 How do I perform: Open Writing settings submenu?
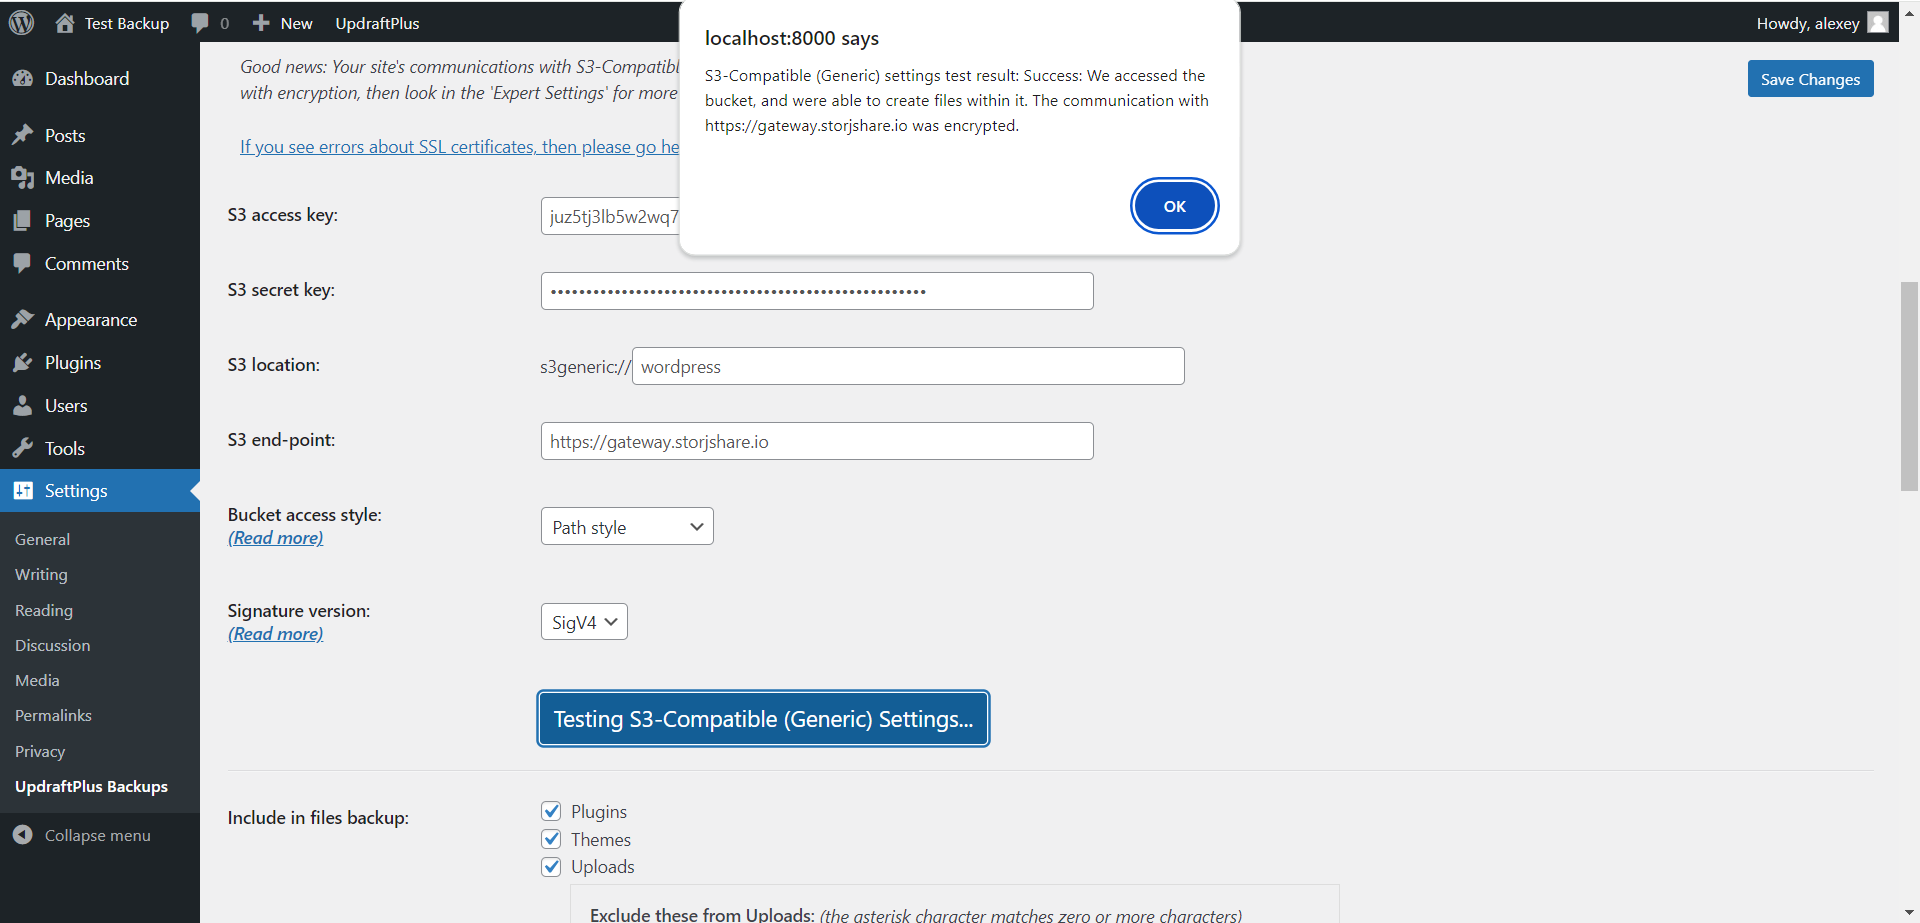41,575
